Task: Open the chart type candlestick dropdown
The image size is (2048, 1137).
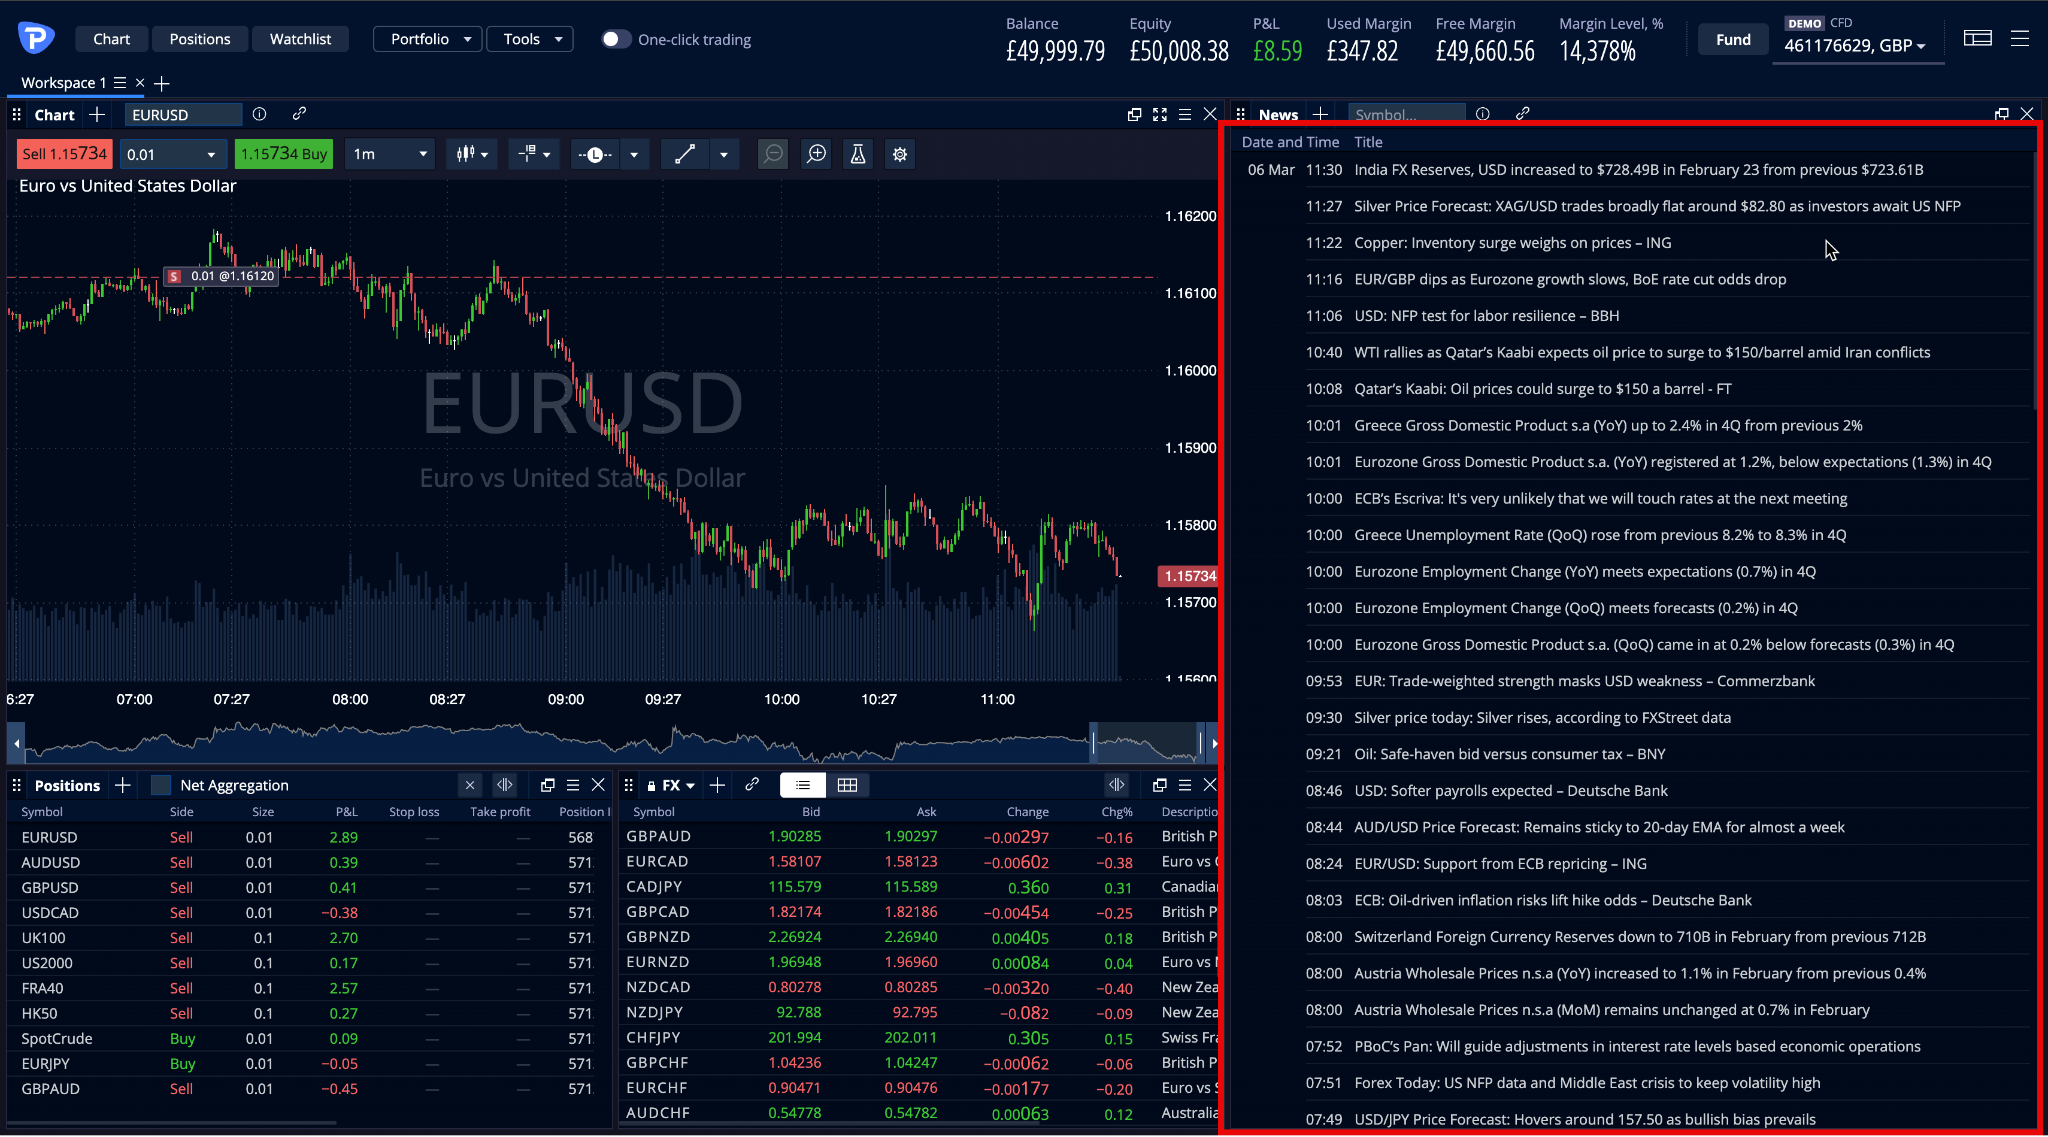Action: coord(472,154)
